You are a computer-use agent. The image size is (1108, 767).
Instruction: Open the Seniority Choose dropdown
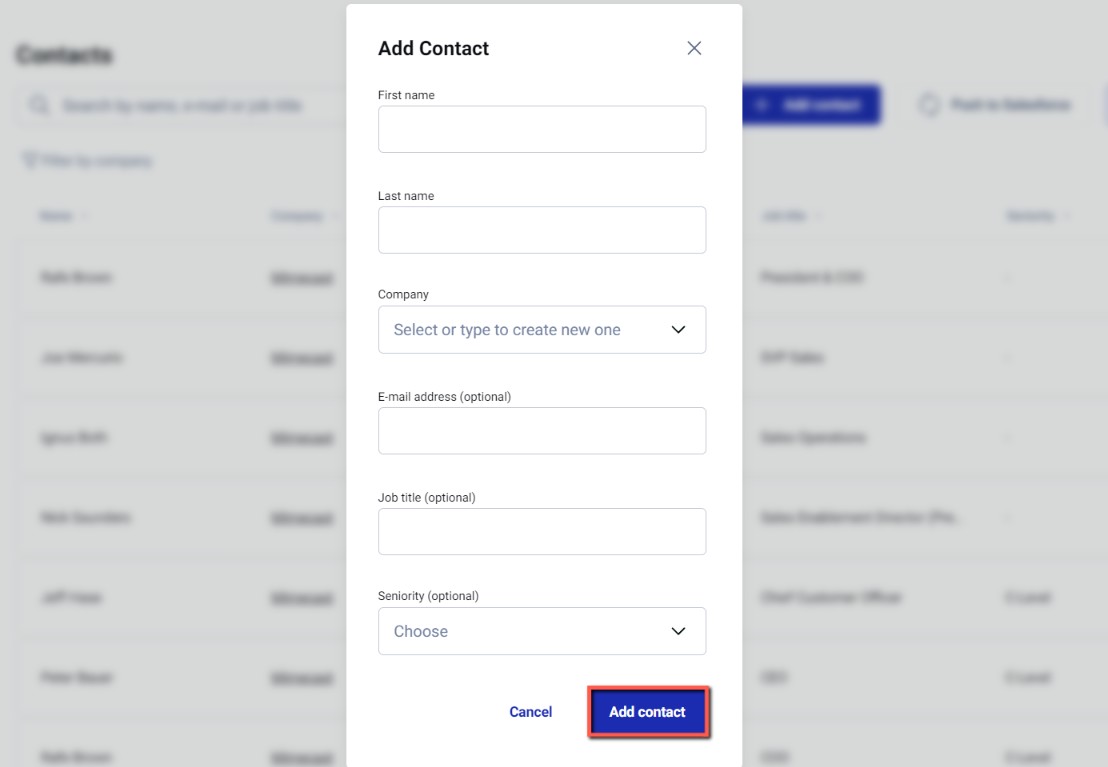click(x=541, y=631)
